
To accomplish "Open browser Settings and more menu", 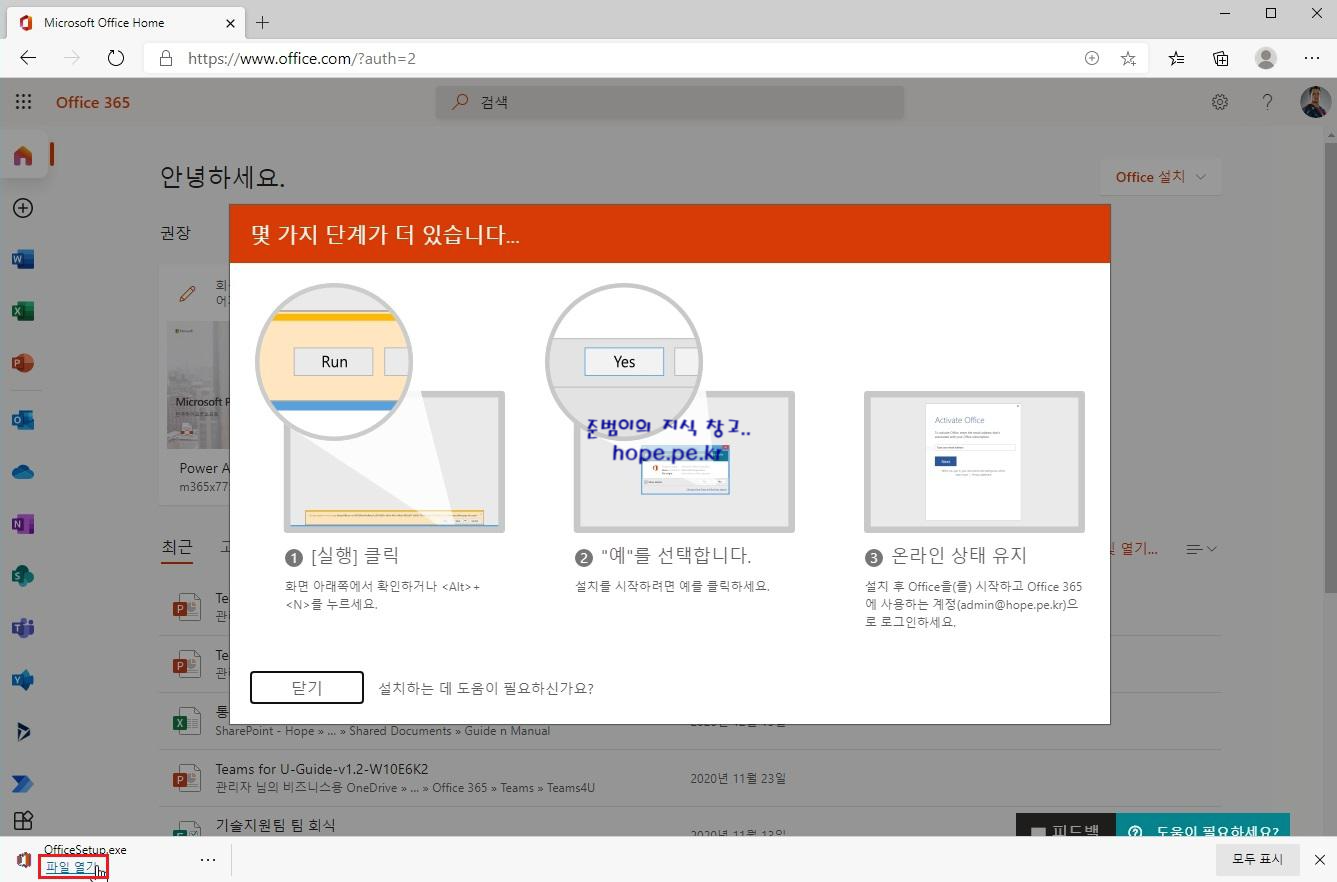I will click(1312, 58).
